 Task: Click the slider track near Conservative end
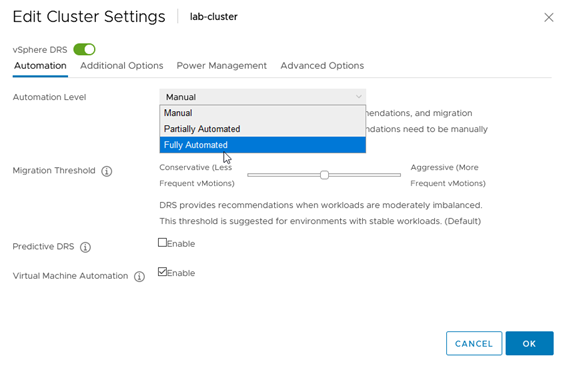tap(257, 175)
